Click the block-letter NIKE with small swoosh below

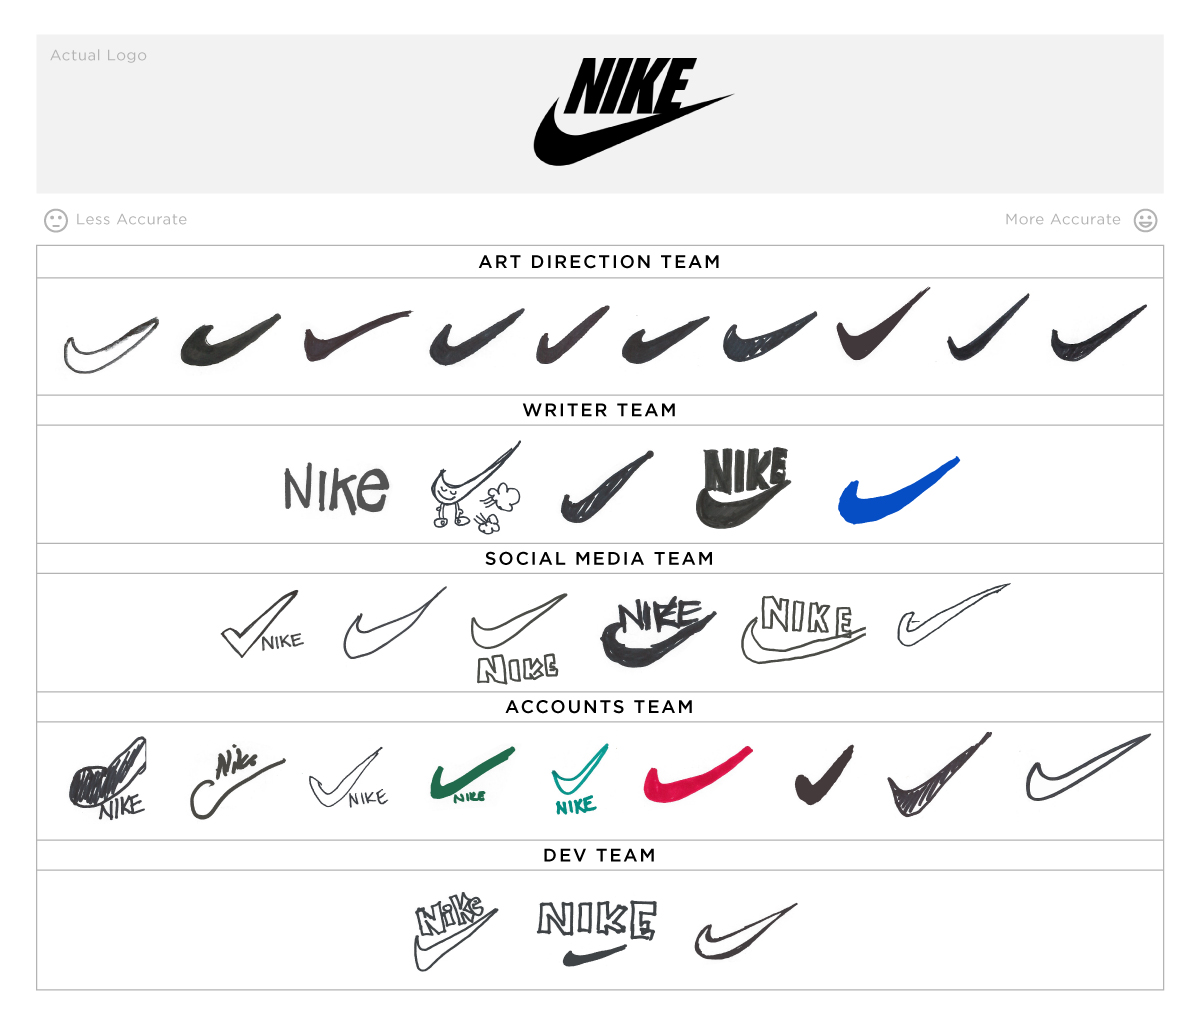point(597,933)
